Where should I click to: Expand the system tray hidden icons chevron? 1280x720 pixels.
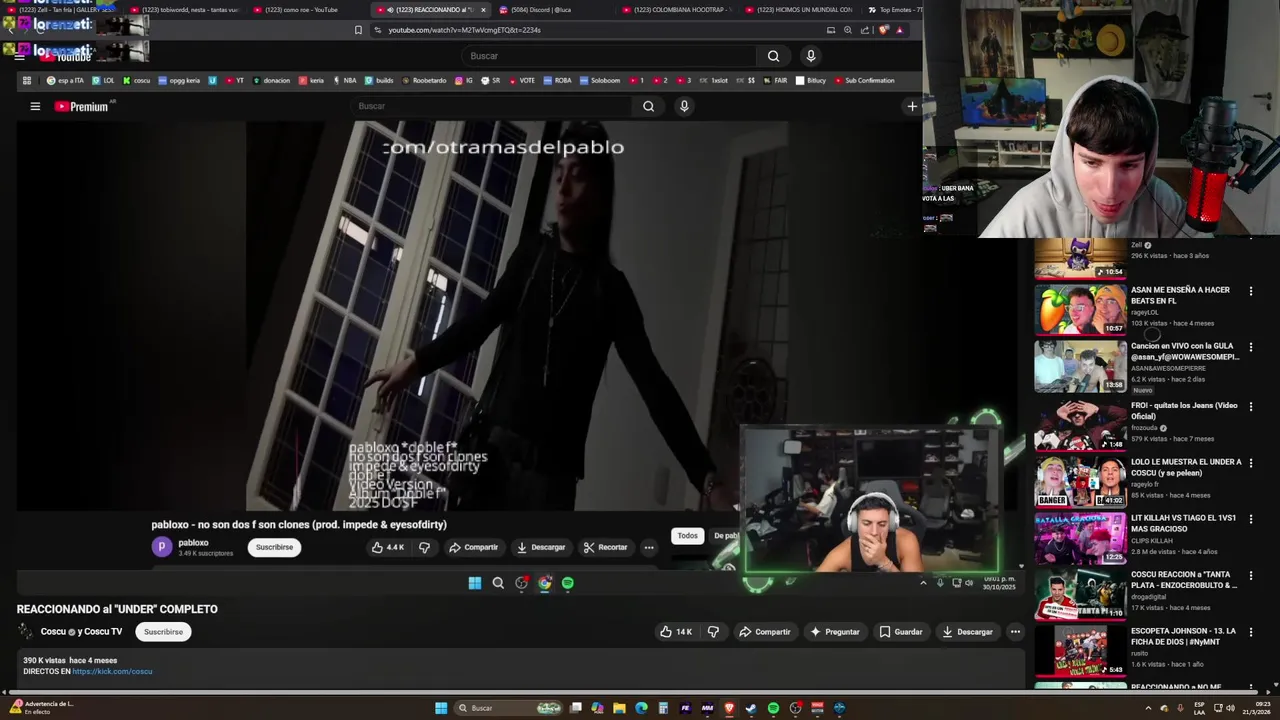(x=1148, y=708)
